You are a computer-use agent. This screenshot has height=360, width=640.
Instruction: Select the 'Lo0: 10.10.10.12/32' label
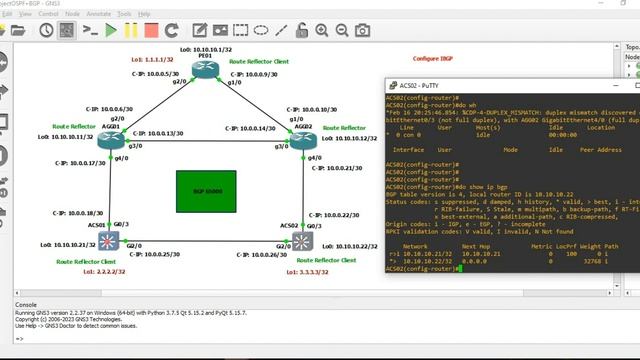pyautogui.click(x=349, y=138)
